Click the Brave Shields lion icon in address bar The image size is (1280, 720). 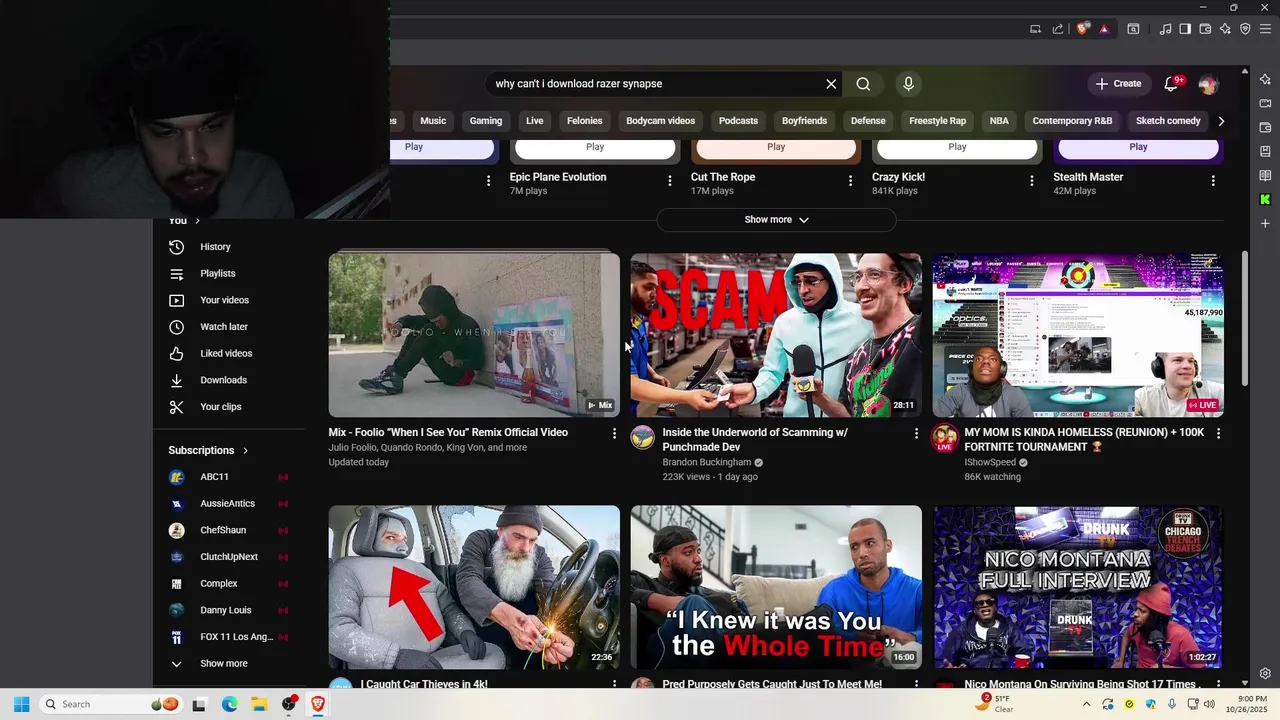[x=1083, y=29]
